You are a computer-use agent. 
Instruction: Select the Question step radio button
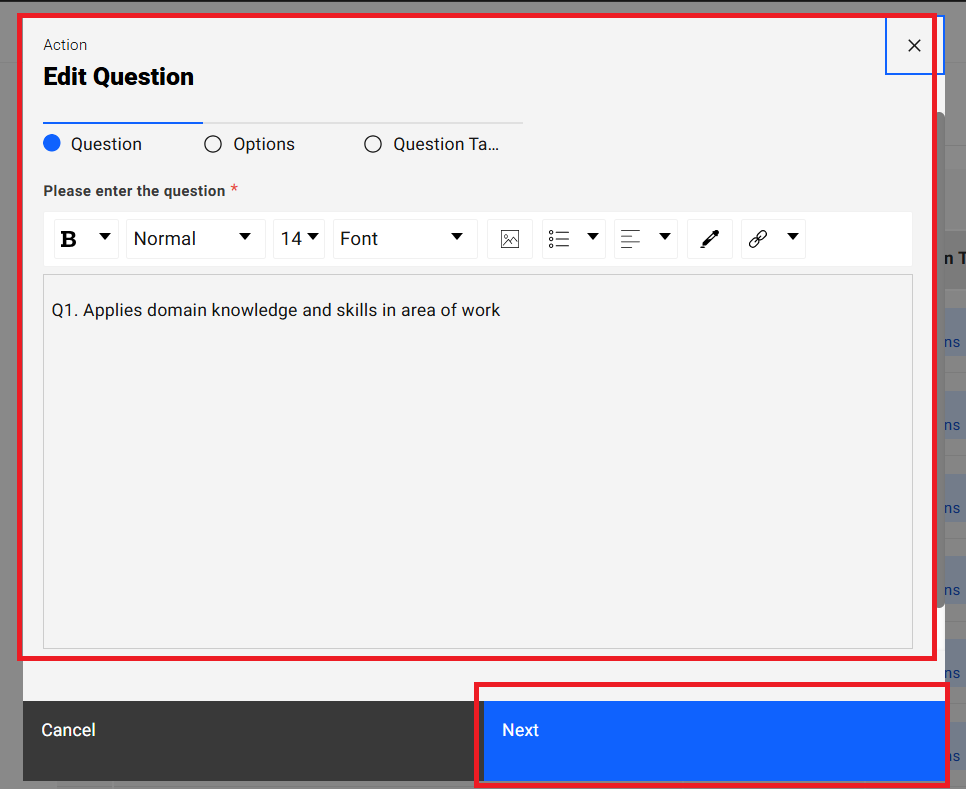click(x=53, y=144)
